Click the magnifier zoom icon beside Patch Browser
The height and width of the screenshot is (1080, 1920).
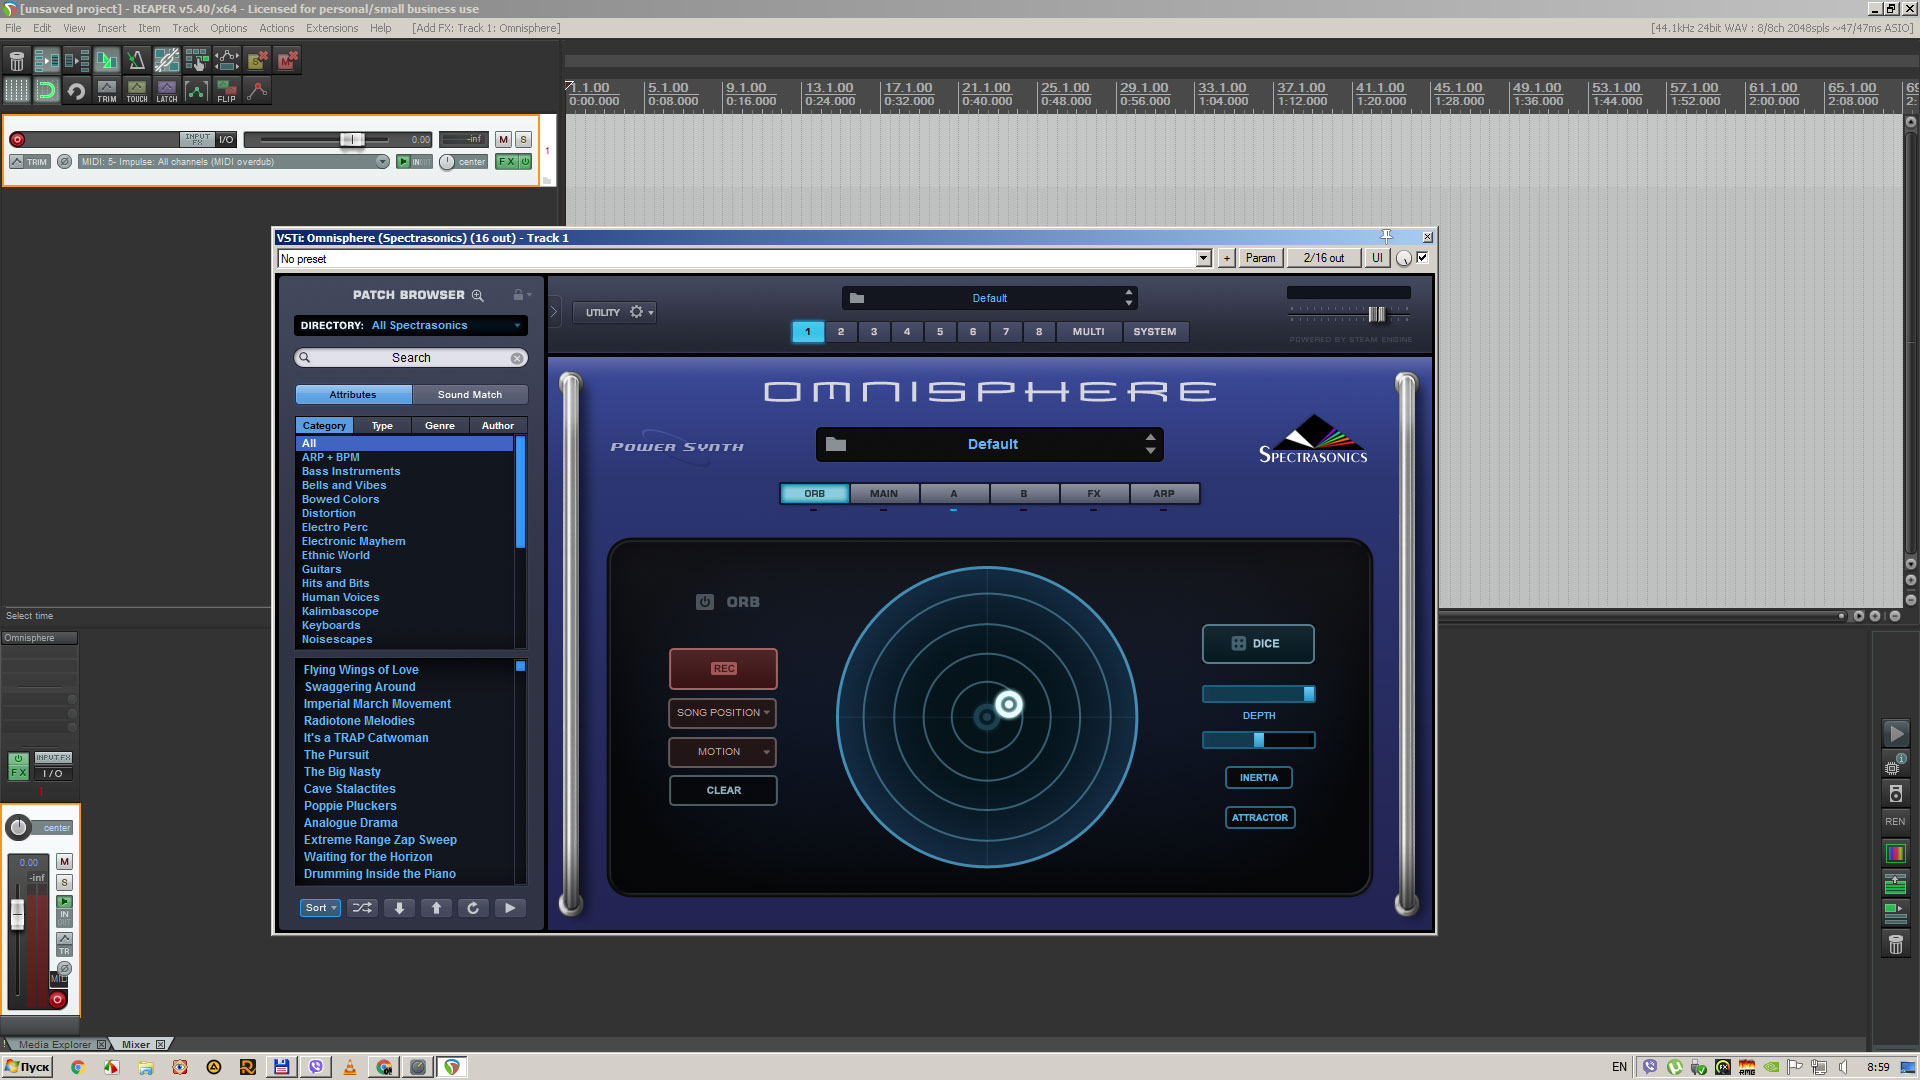click(478, 295)
